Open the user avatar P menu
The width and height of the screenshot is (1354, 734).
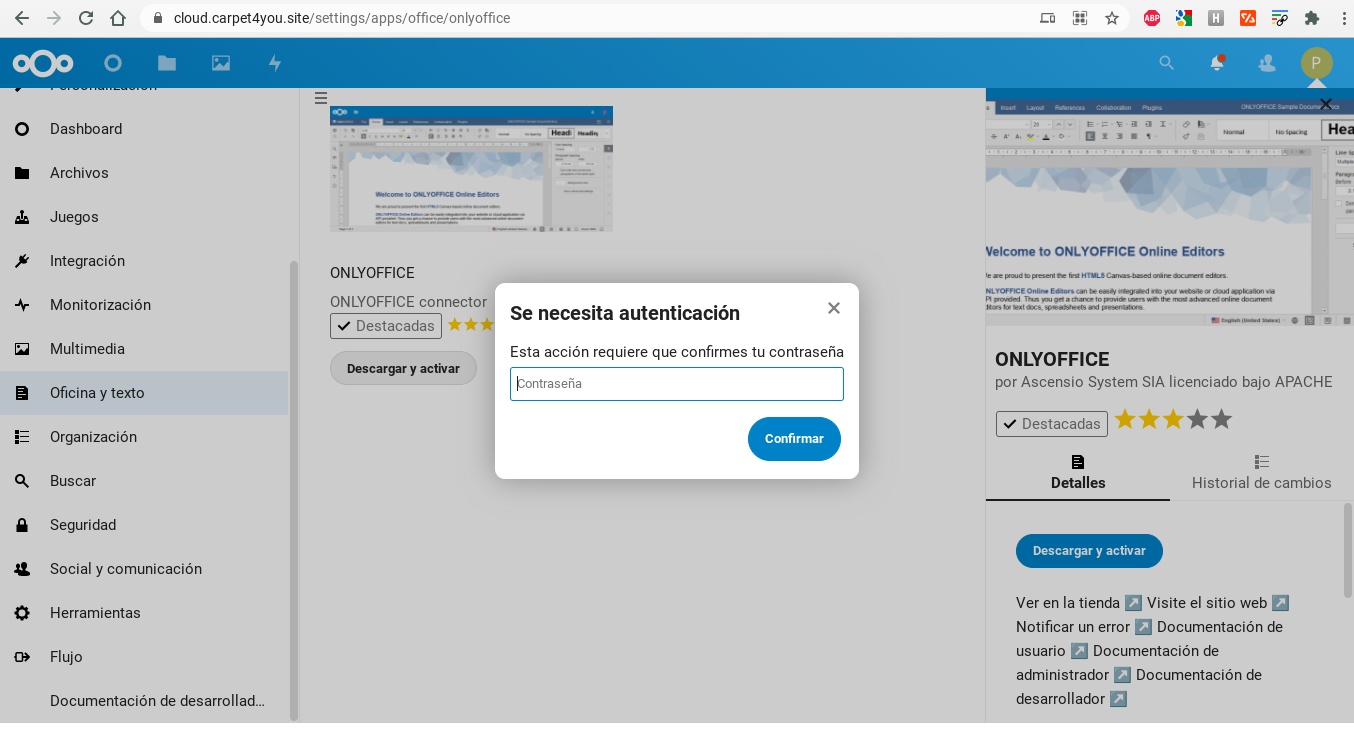point(1316,63)
